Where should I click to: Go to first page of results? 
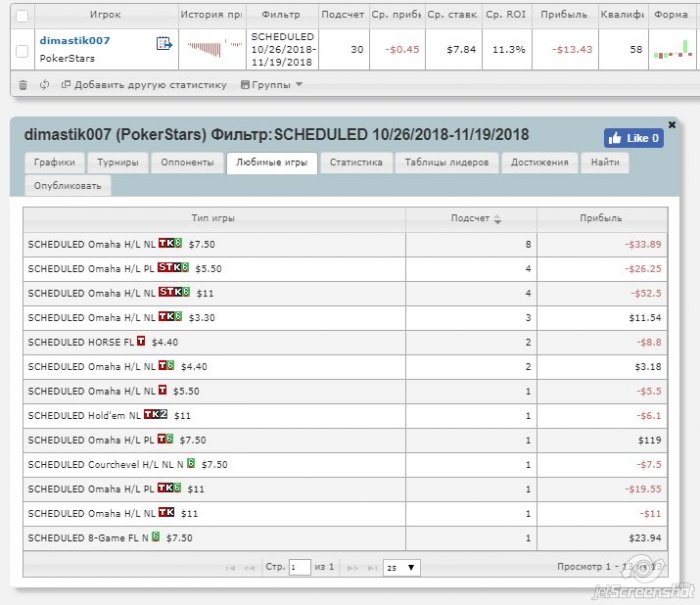[x=231, y=567]
